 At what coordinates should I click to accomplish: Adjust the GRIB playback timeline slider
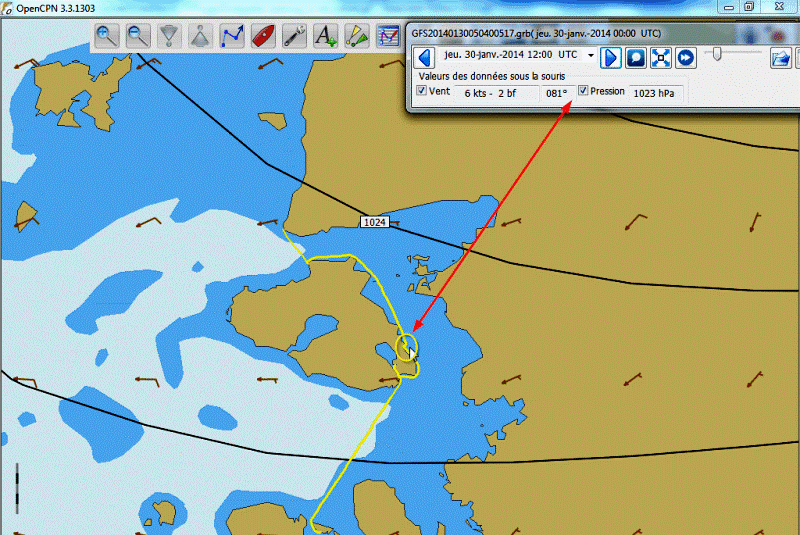(x=717, y=53)
